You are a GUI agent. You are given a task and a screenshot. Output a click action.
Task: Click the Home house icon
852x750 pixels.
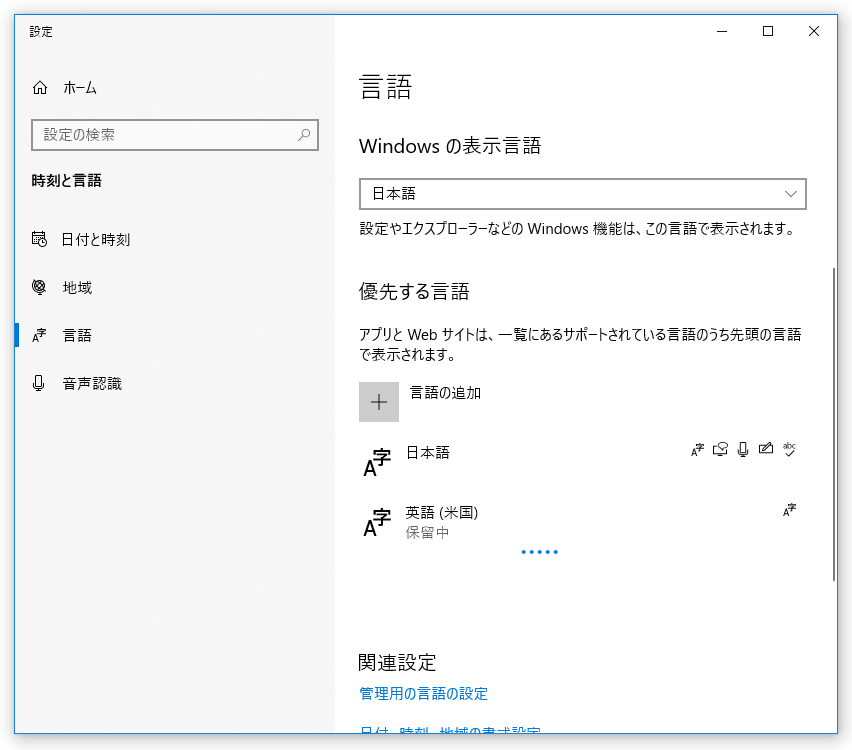40,88
